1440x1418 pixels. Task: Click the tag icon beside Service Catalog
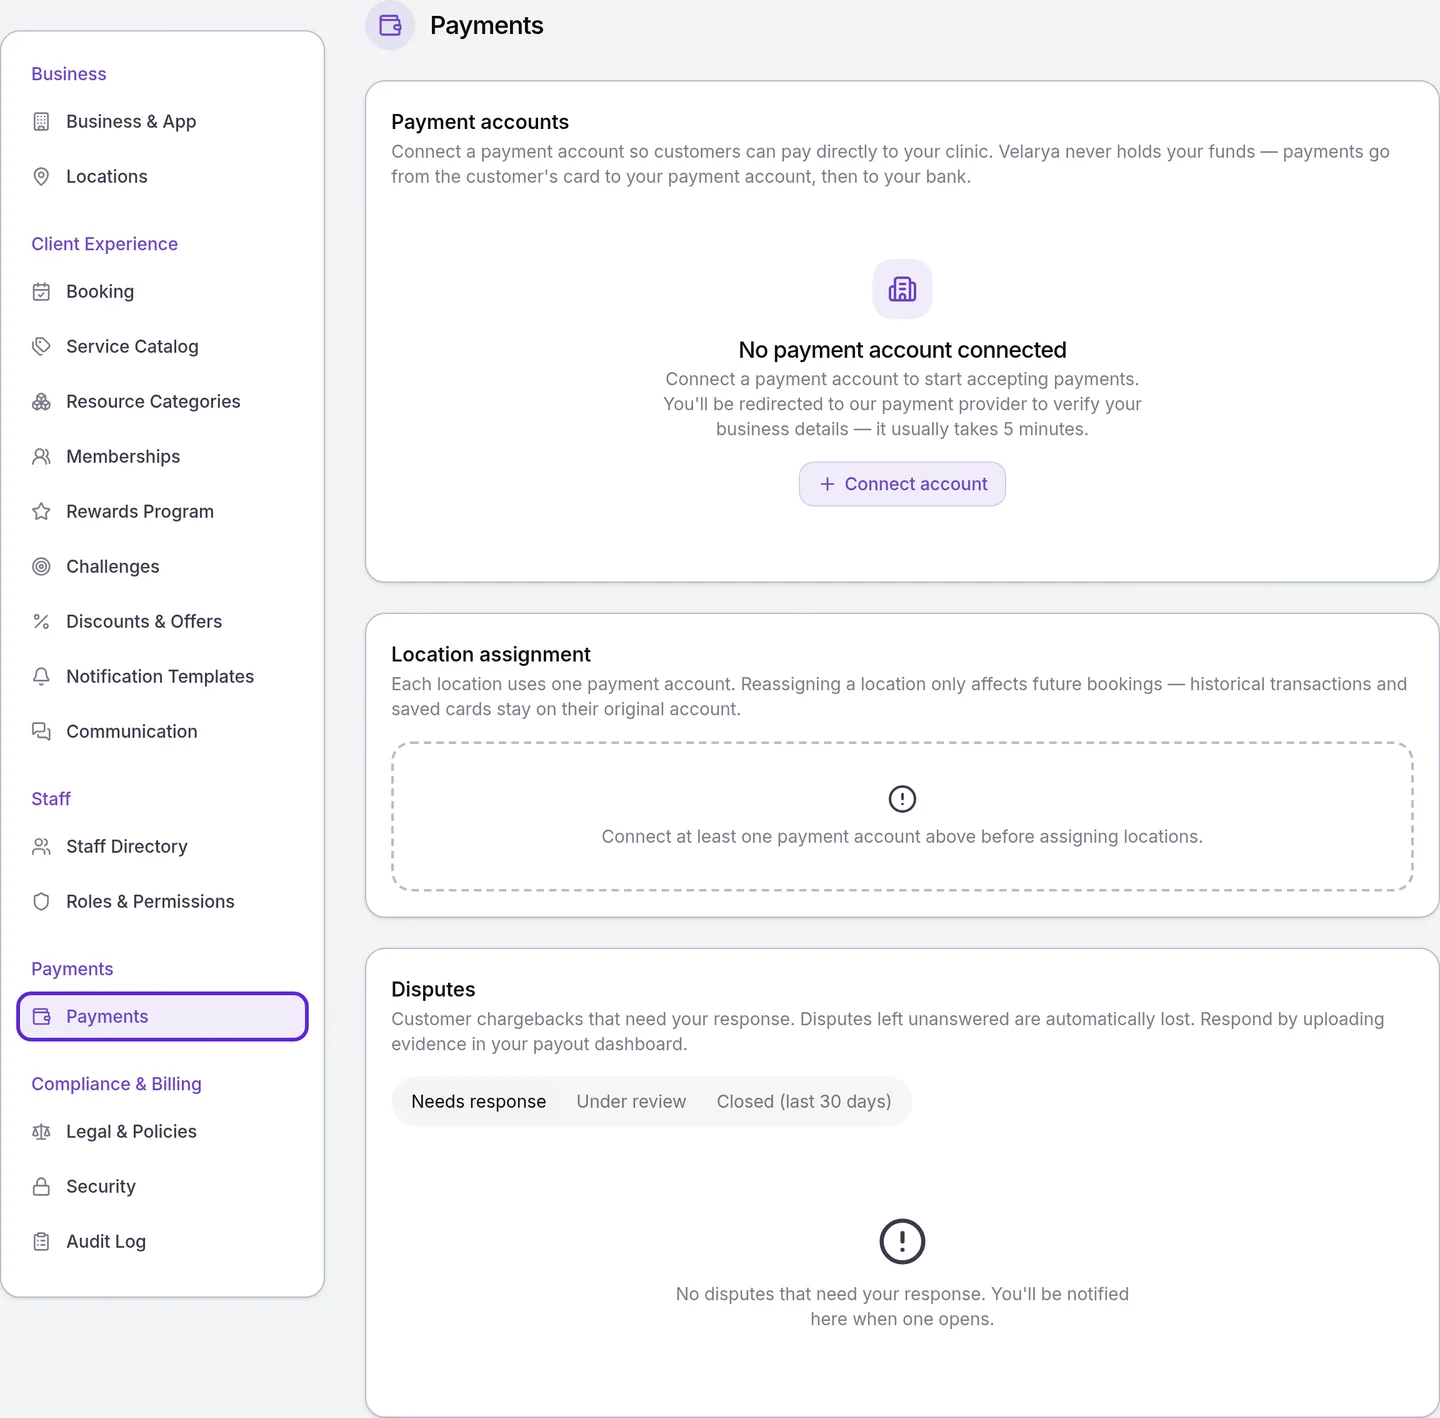tap(41, 347)
